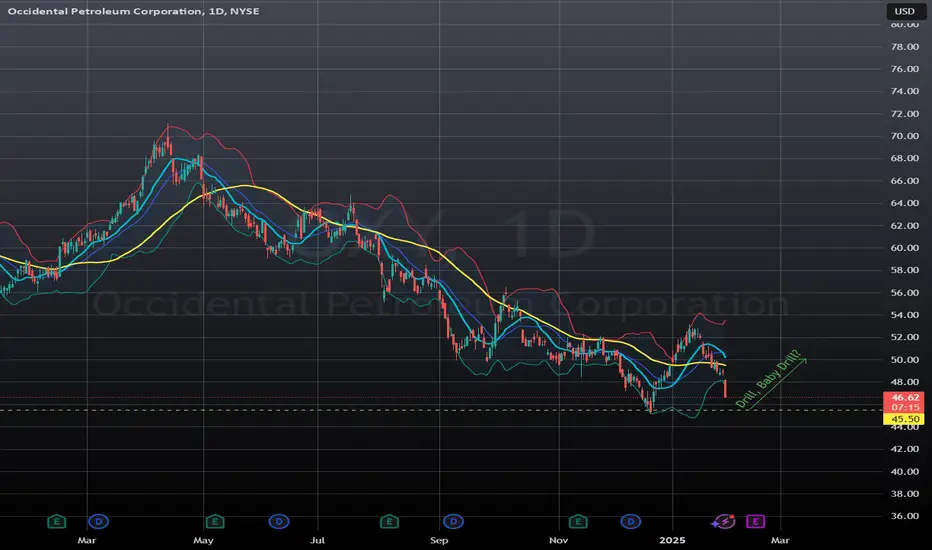Viewport: 932px width, 550px height.
Task: Click the 2025 label on the time axis
Action: coord(672,540)
